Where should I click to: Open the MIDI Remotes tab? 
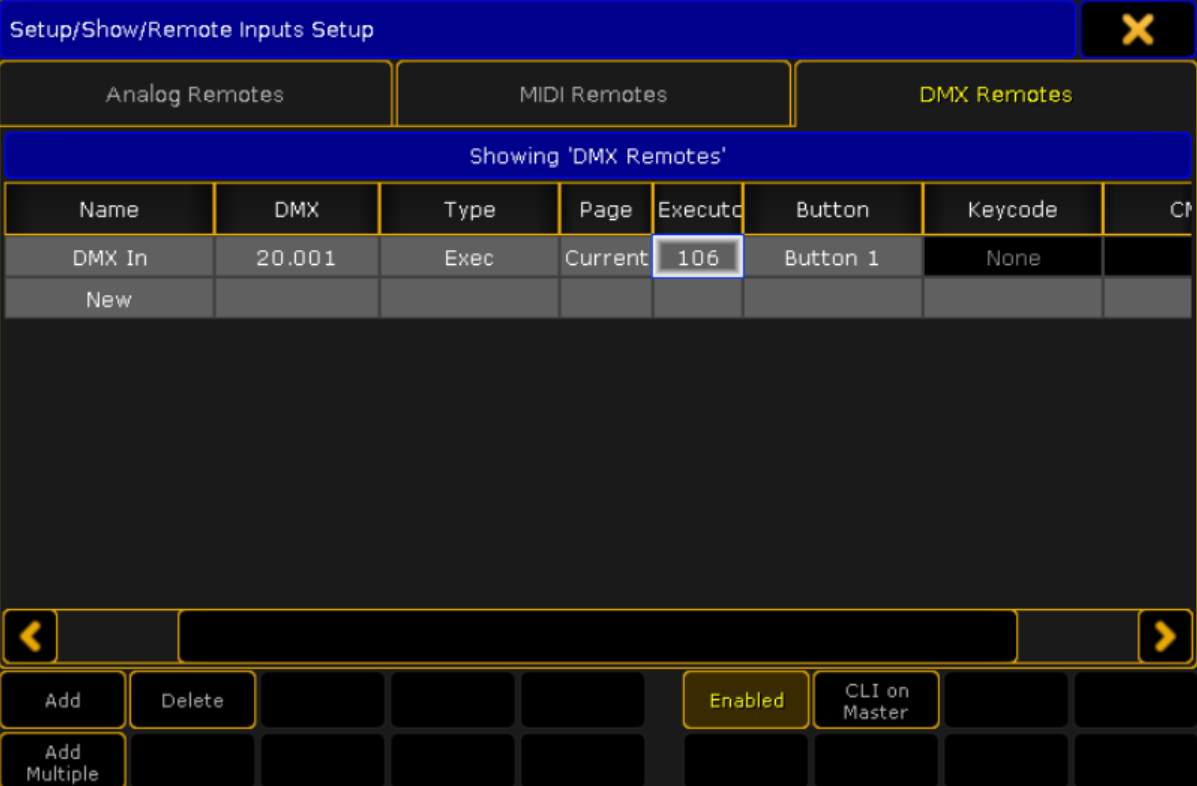point(593,94)
